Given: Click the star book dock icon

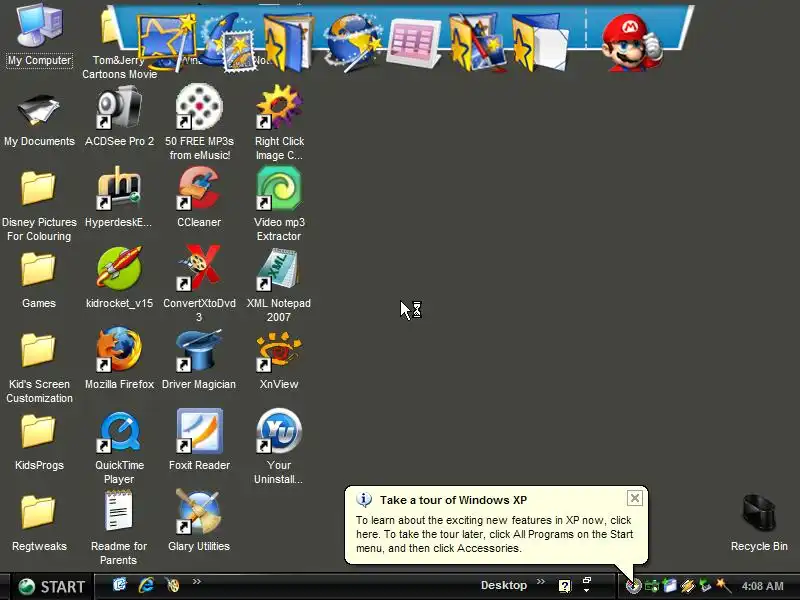Looking at the screenshot, I should point(288,43).
